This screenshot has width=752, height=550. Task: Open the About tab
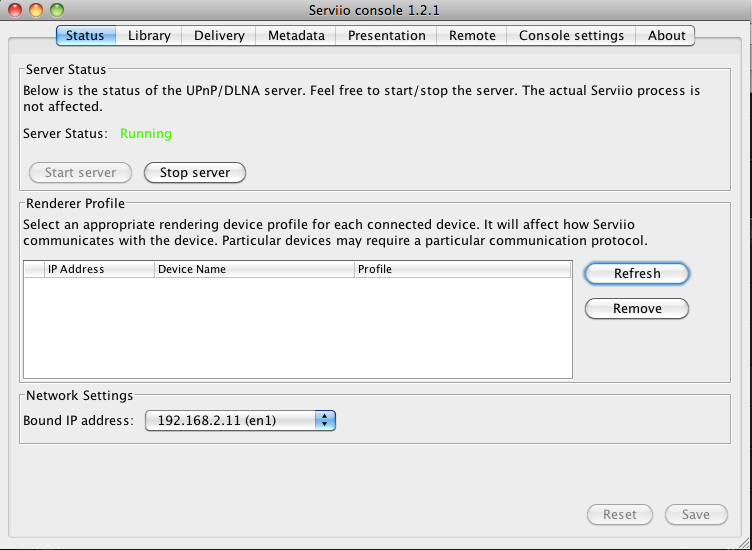[x=666, y=35]
